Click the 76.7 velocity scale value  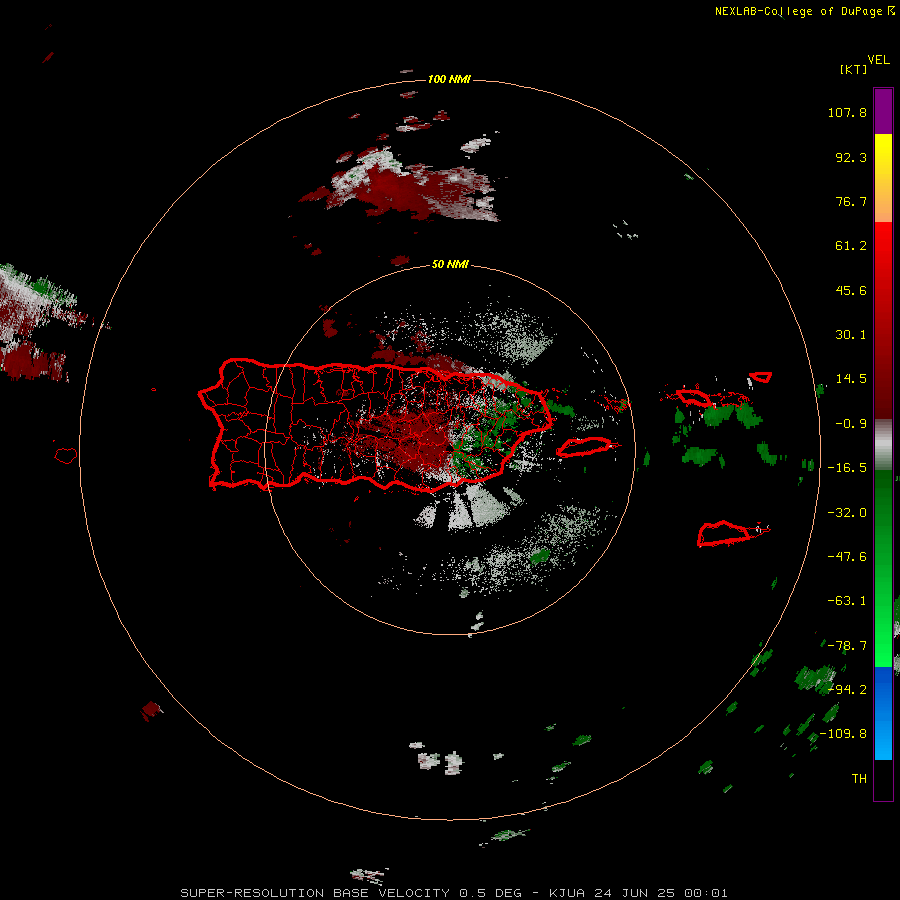851,201
